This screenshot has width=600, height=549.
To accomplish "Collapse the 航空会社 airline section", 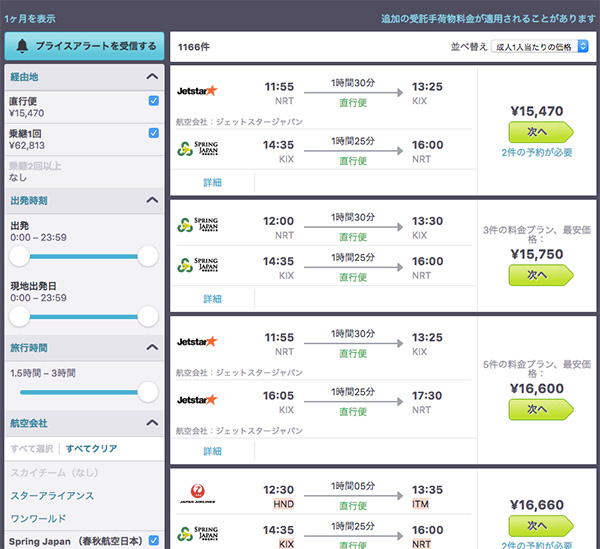I will tap(152, 423).
